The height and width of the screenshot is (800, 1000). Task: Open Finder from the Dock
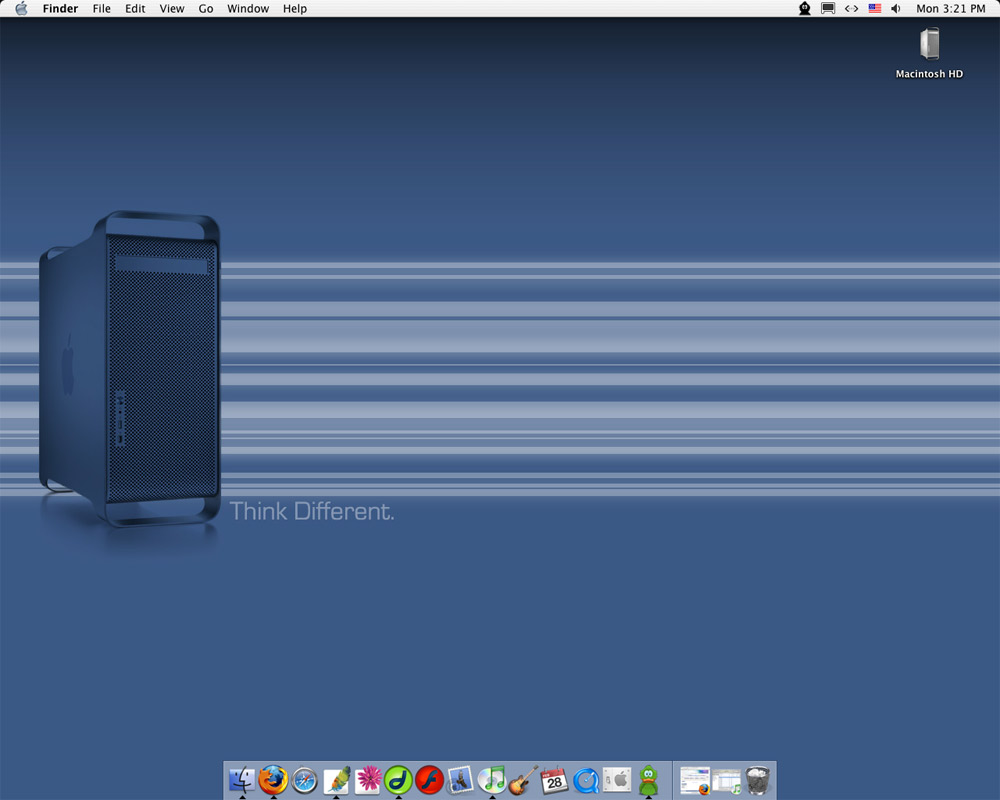(242, 780)
